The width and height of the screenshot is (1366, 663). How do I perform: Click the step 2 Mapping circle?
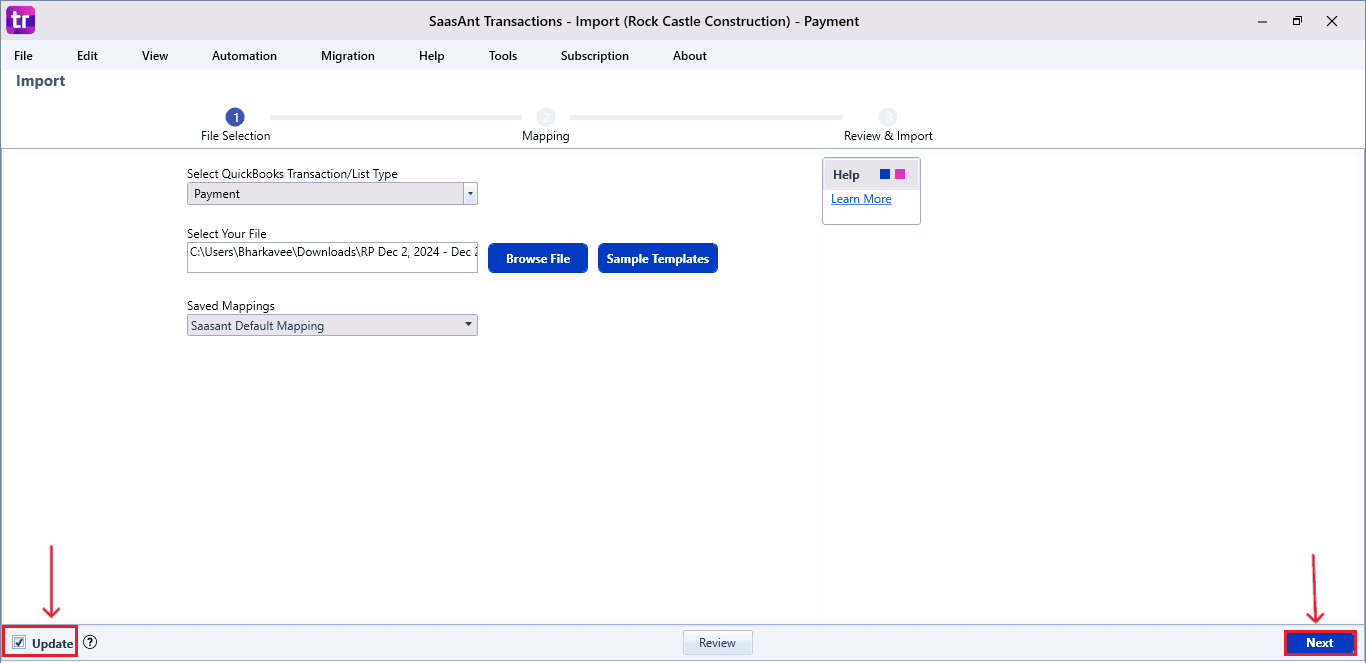point(546,117)
